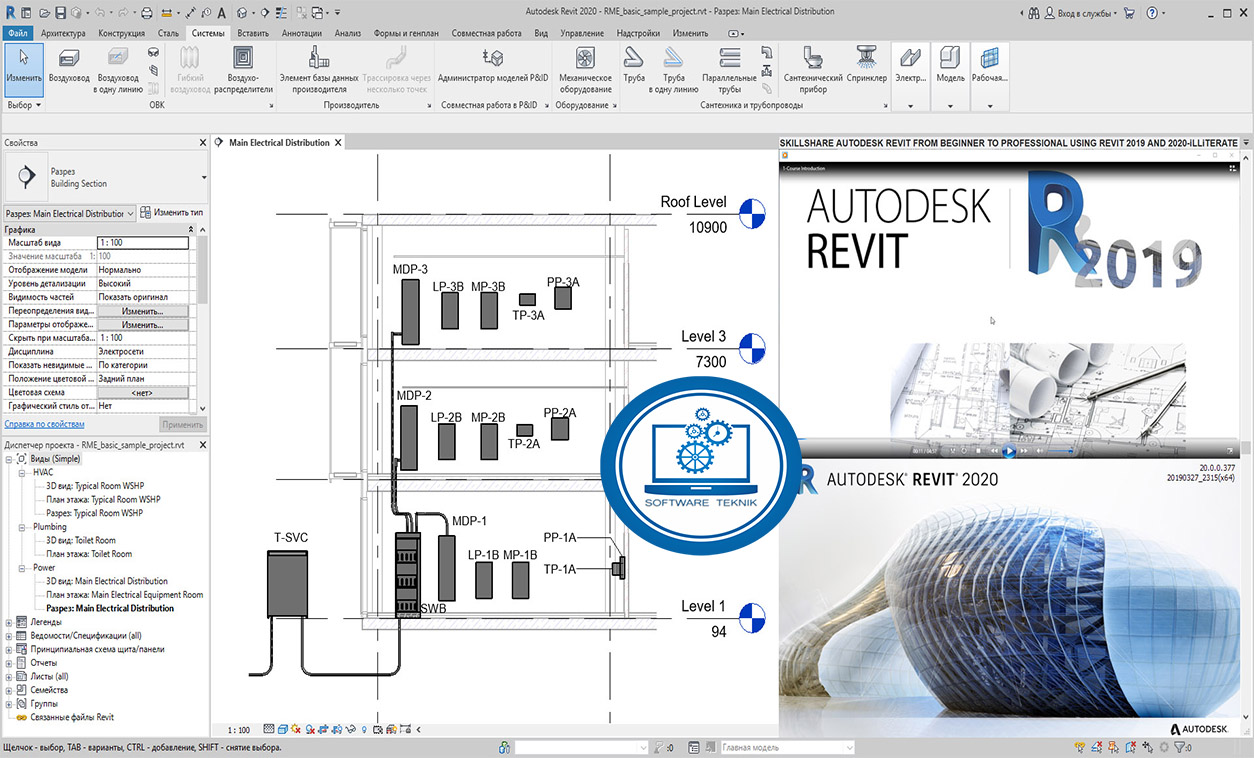The image size is (1254, 758).
Task: Select the Параллельные трубы tool
Action: [x=729, y=68]
